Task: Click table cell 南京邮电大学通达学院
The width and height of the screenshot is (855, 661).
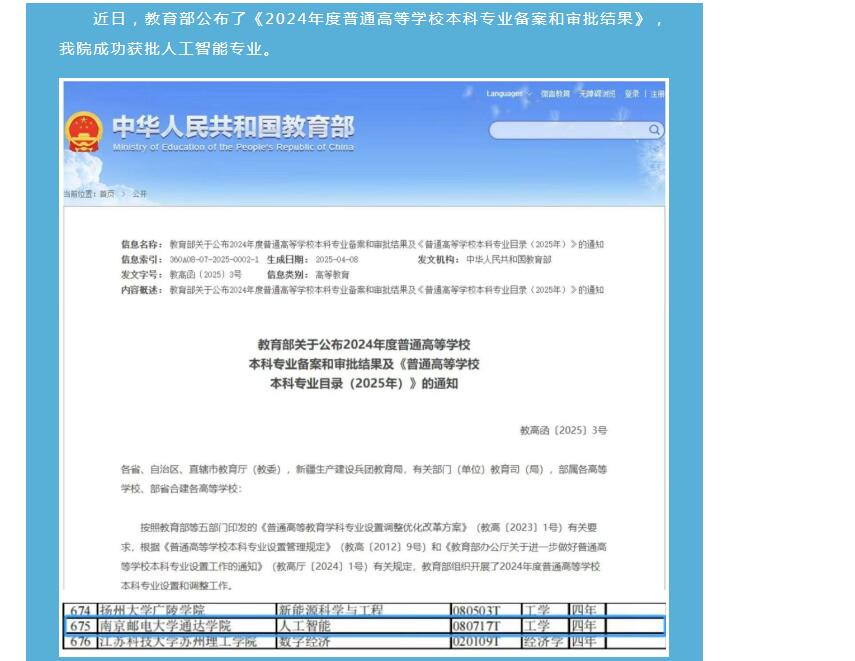Action: tap(165, 626)
